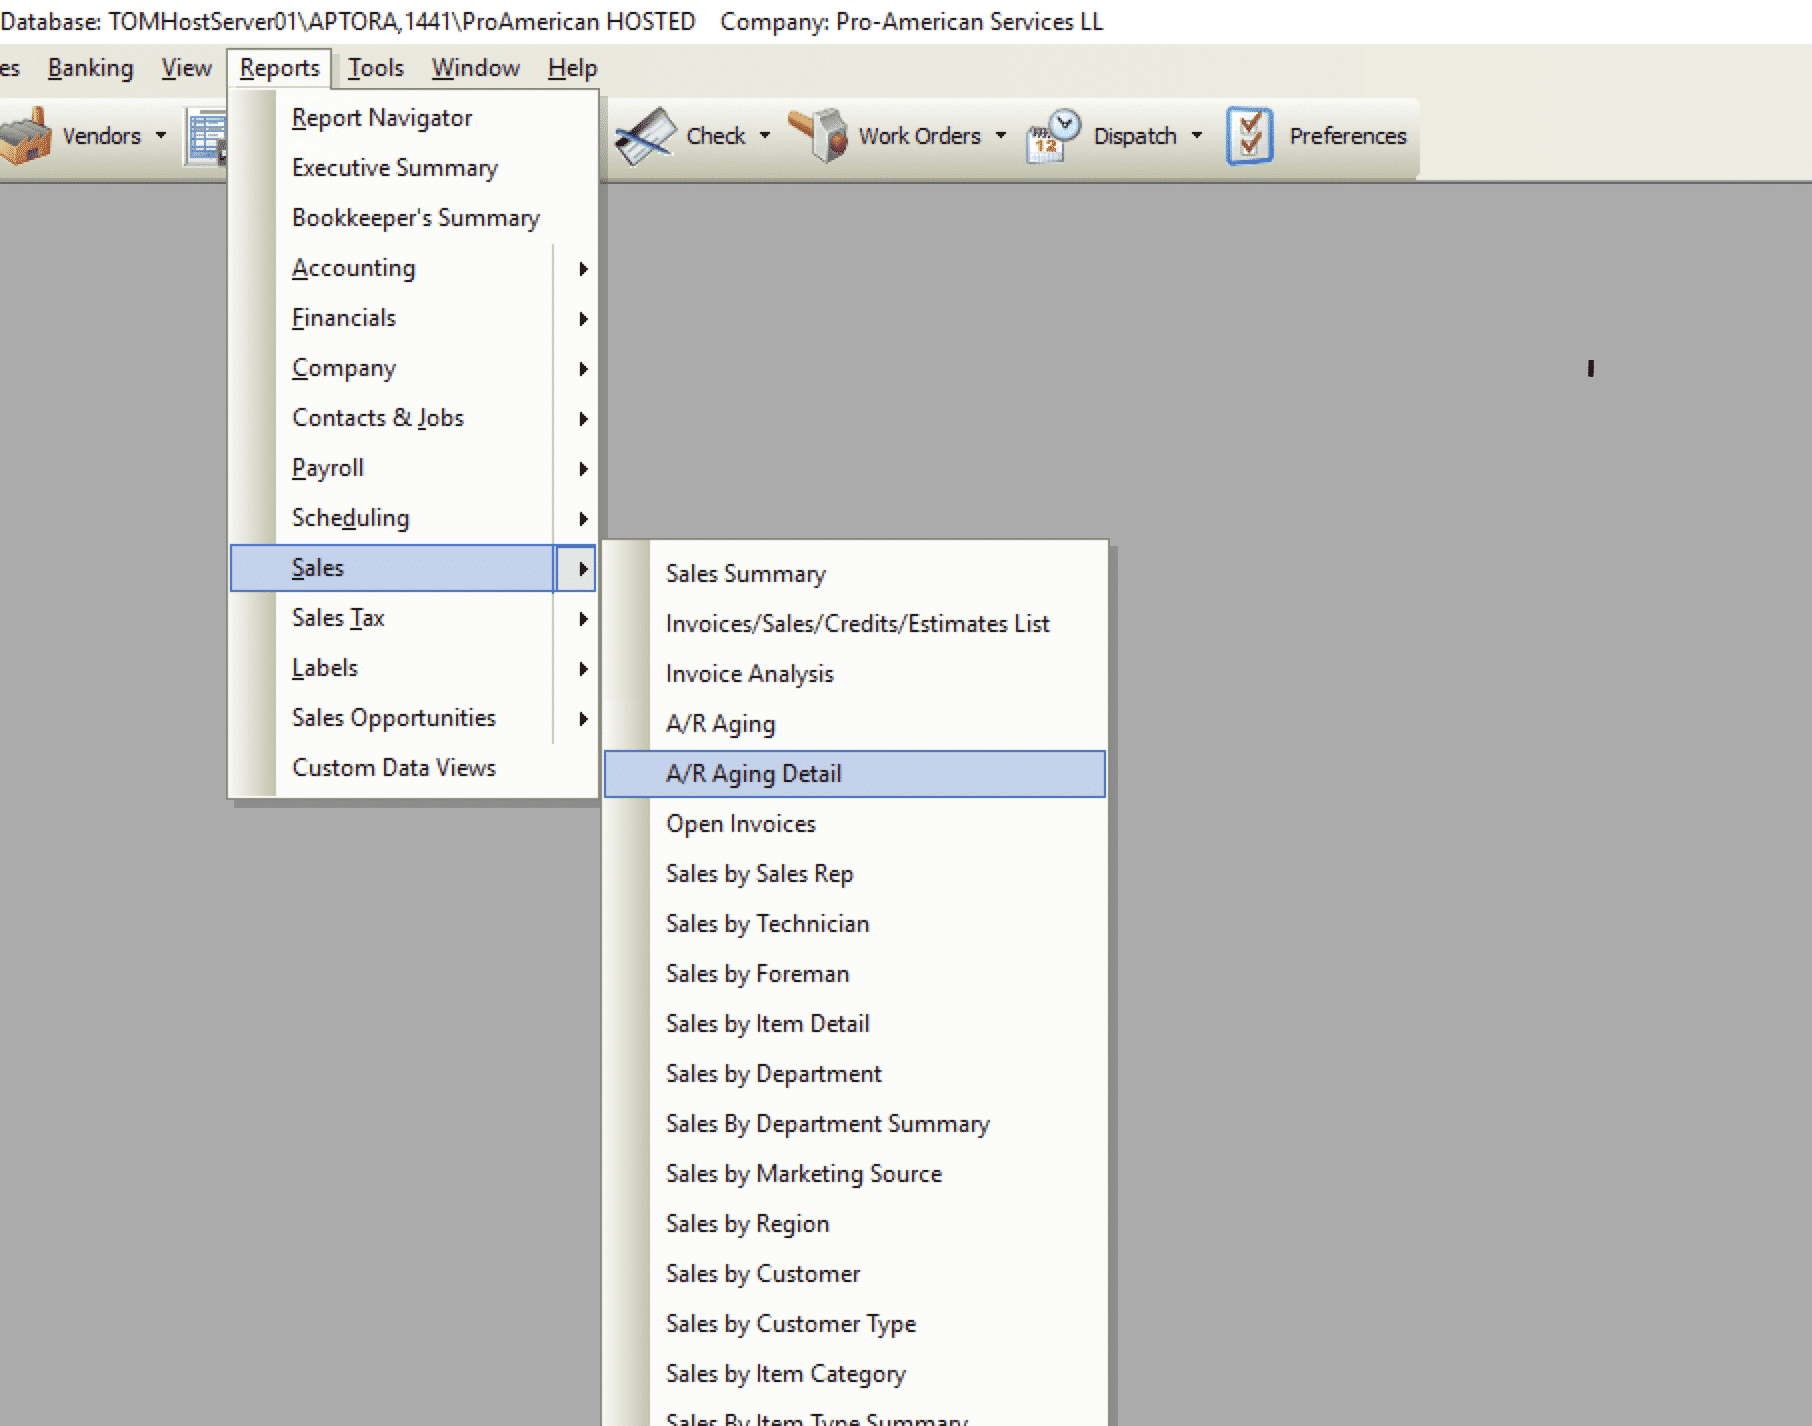
Task: Select A/R Aging Detail report
Action: (x=754, y=774)
